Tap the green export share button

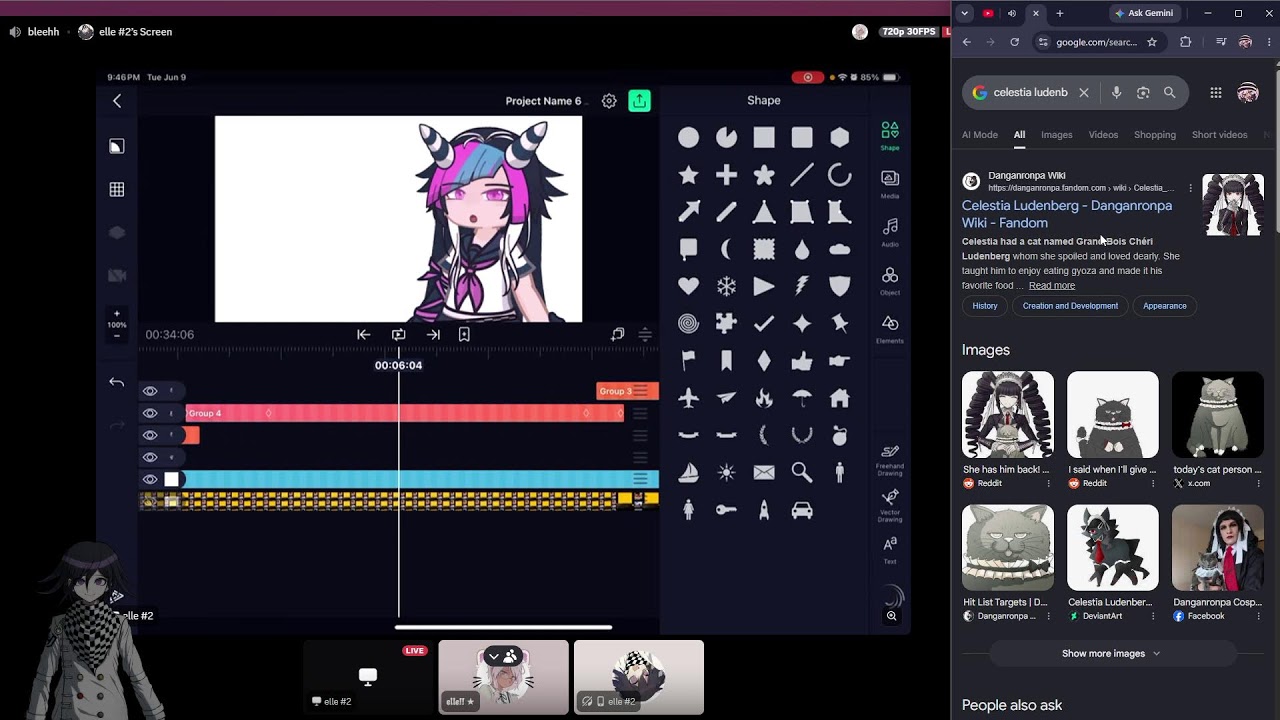point(639,101)
